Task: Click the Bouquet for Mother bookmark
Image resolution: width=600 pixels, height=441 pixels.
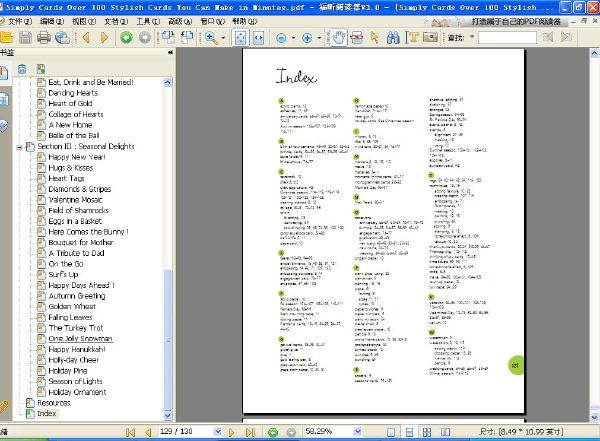Action: pyautogui.click(x=81, y=242)
